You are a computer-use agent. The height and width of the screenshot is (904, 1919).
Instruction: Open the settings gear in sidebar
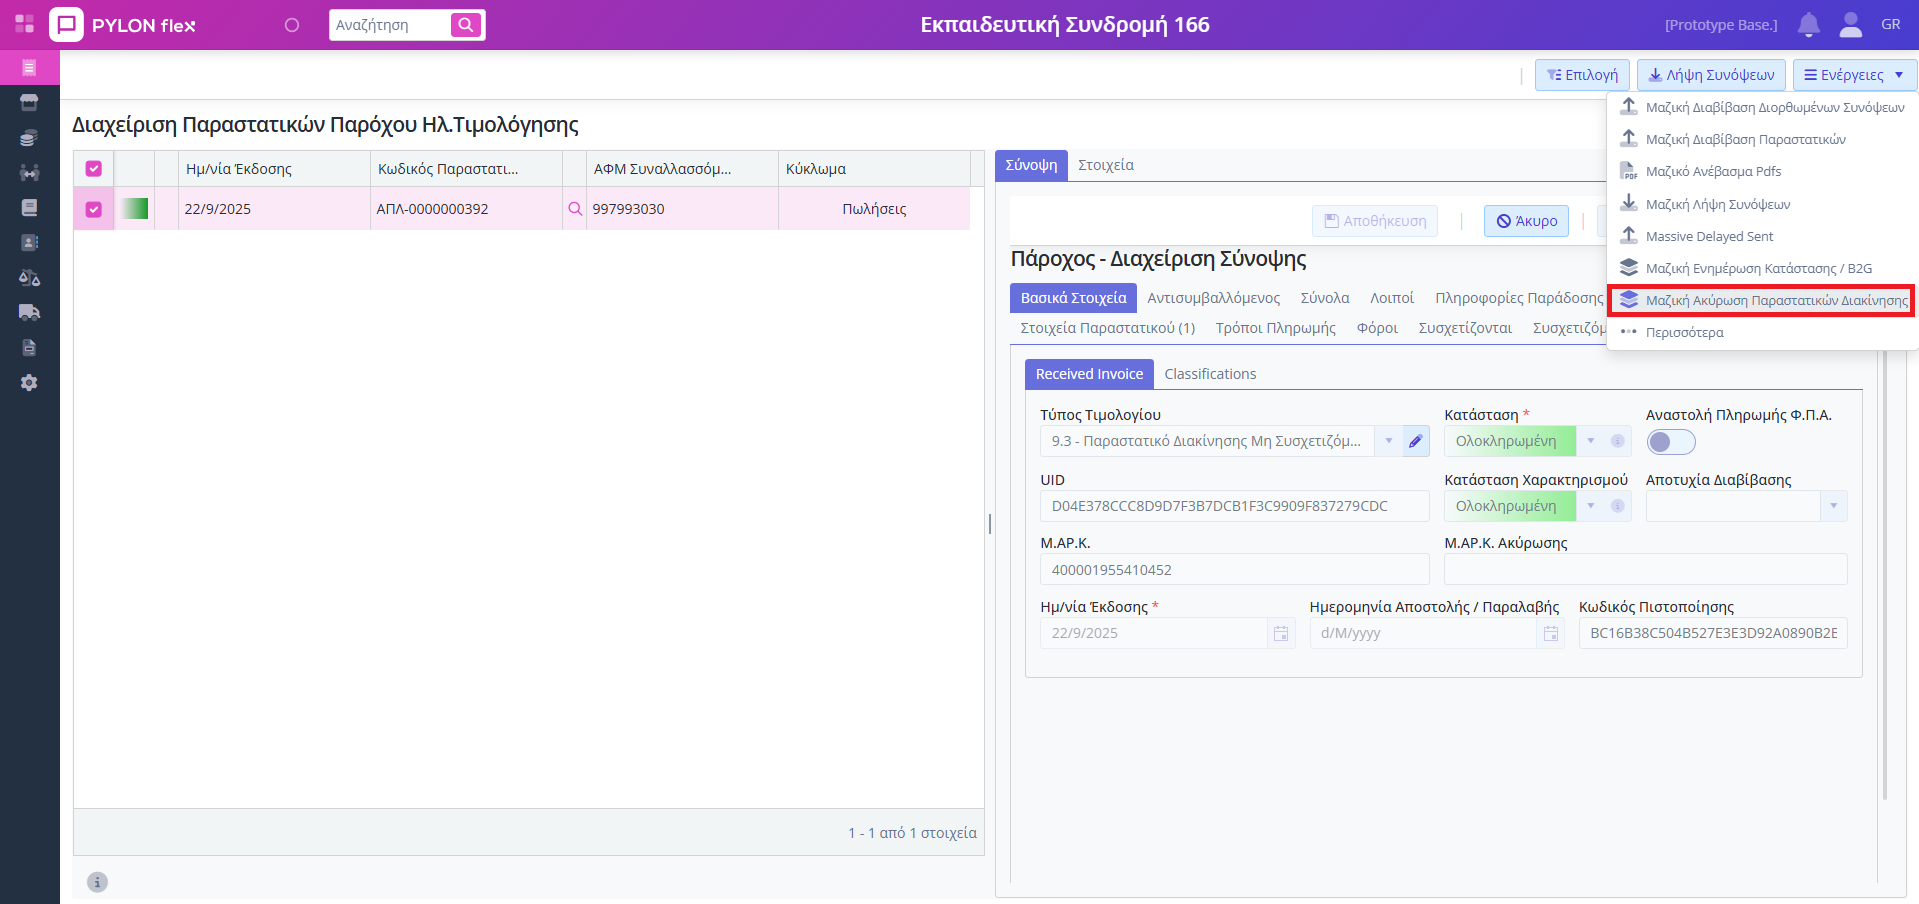pos(29,383)
